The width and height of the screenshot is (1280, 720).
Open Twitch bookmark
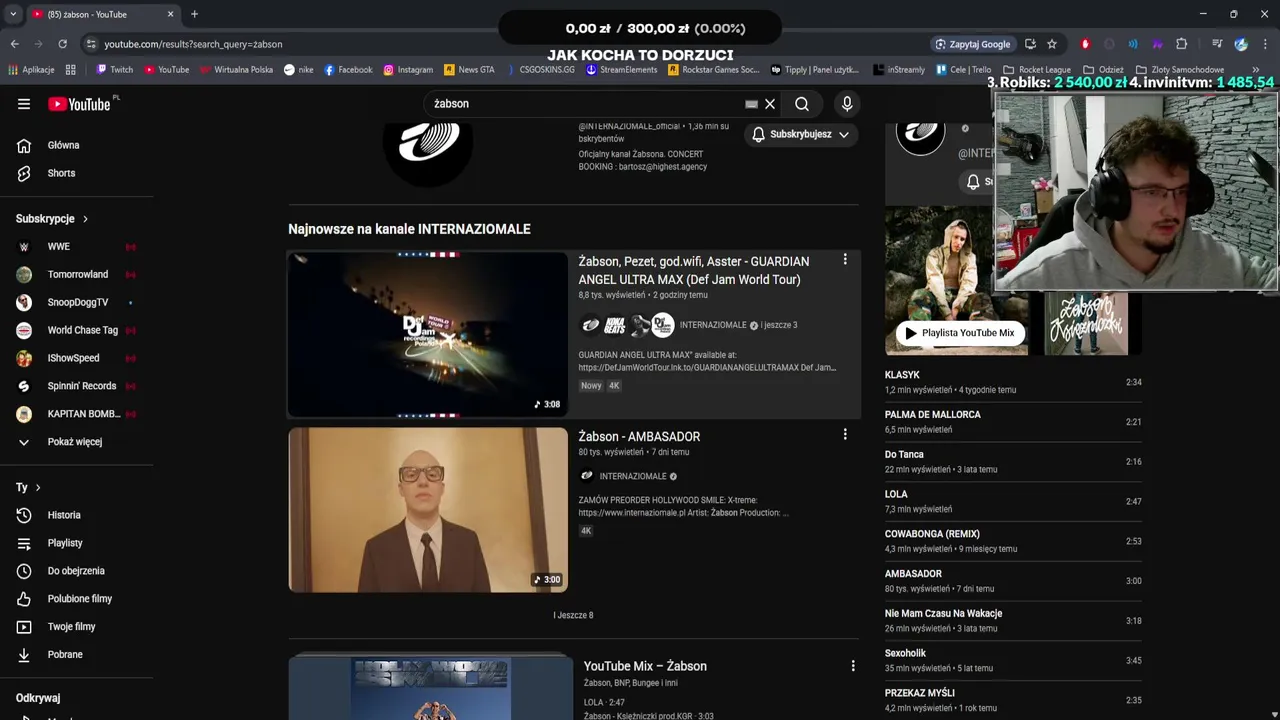pyautogui.click(x=114, y=70)
